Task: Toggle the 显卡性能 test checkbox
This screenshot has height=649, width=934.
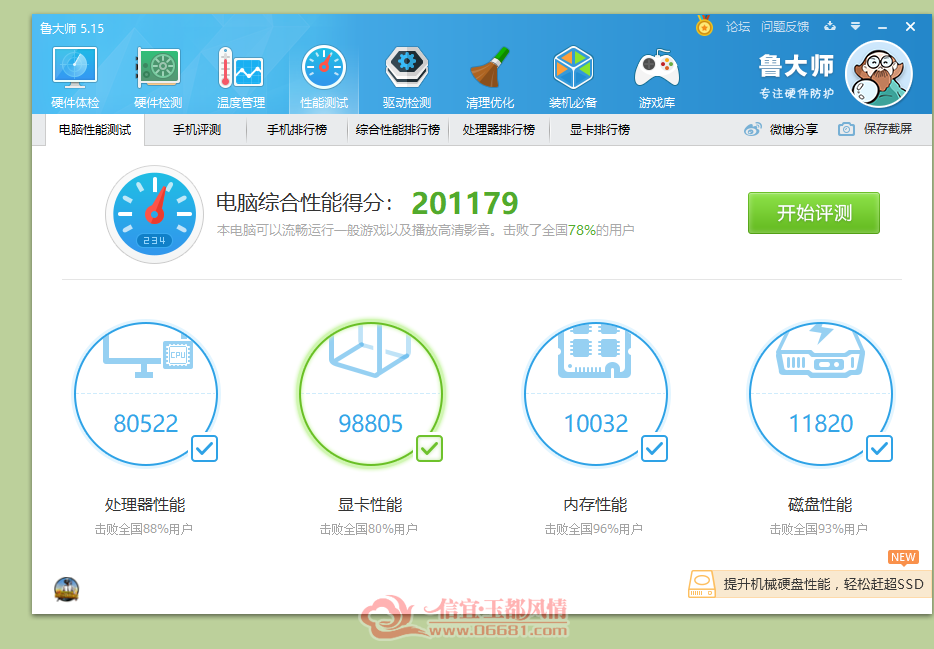Action: 429,448
